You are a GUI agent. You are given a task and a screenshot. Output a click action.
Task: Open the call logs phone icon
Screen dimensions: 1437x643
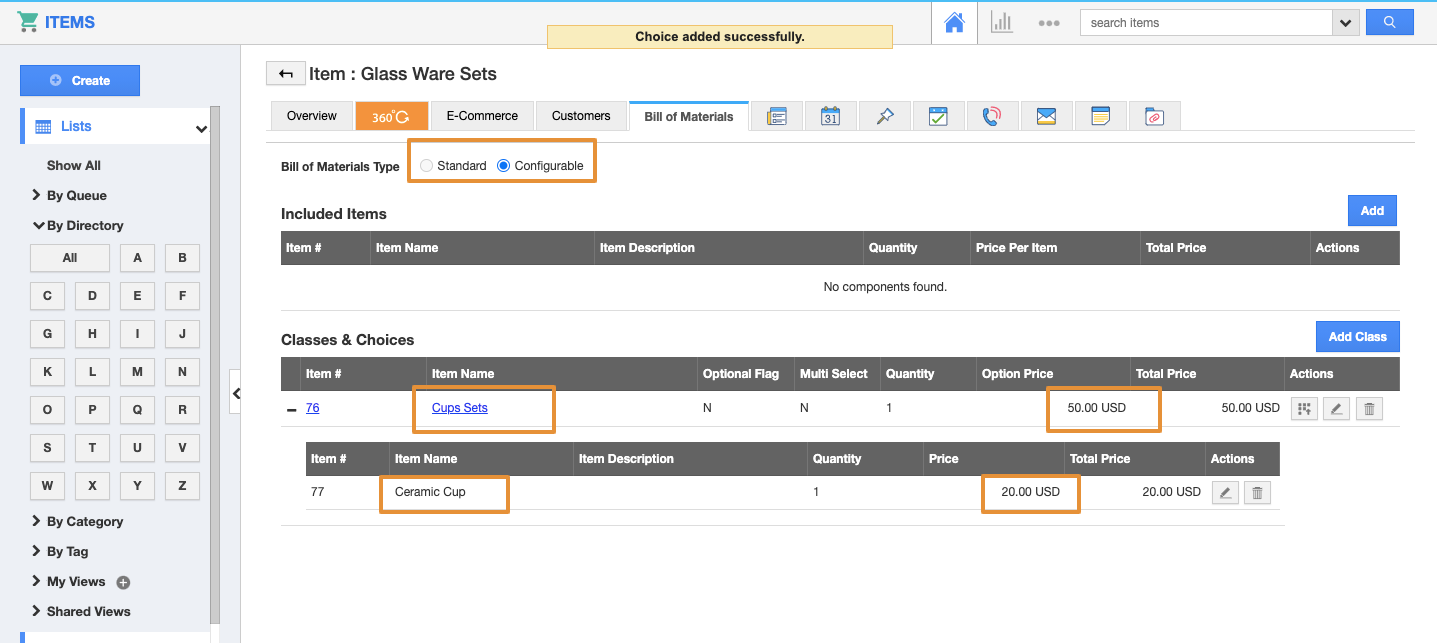pos(991,116)
